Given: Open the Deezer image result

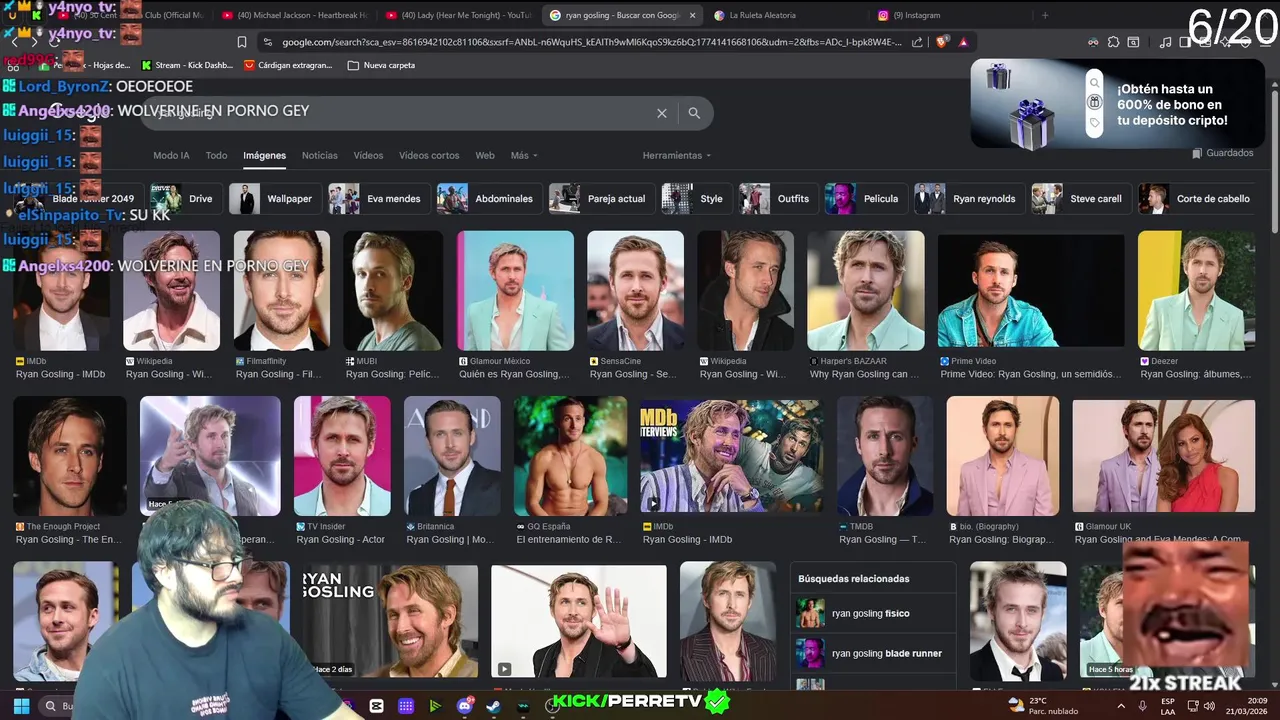Looking at the screenshot, I should (x=1197, y=291).
